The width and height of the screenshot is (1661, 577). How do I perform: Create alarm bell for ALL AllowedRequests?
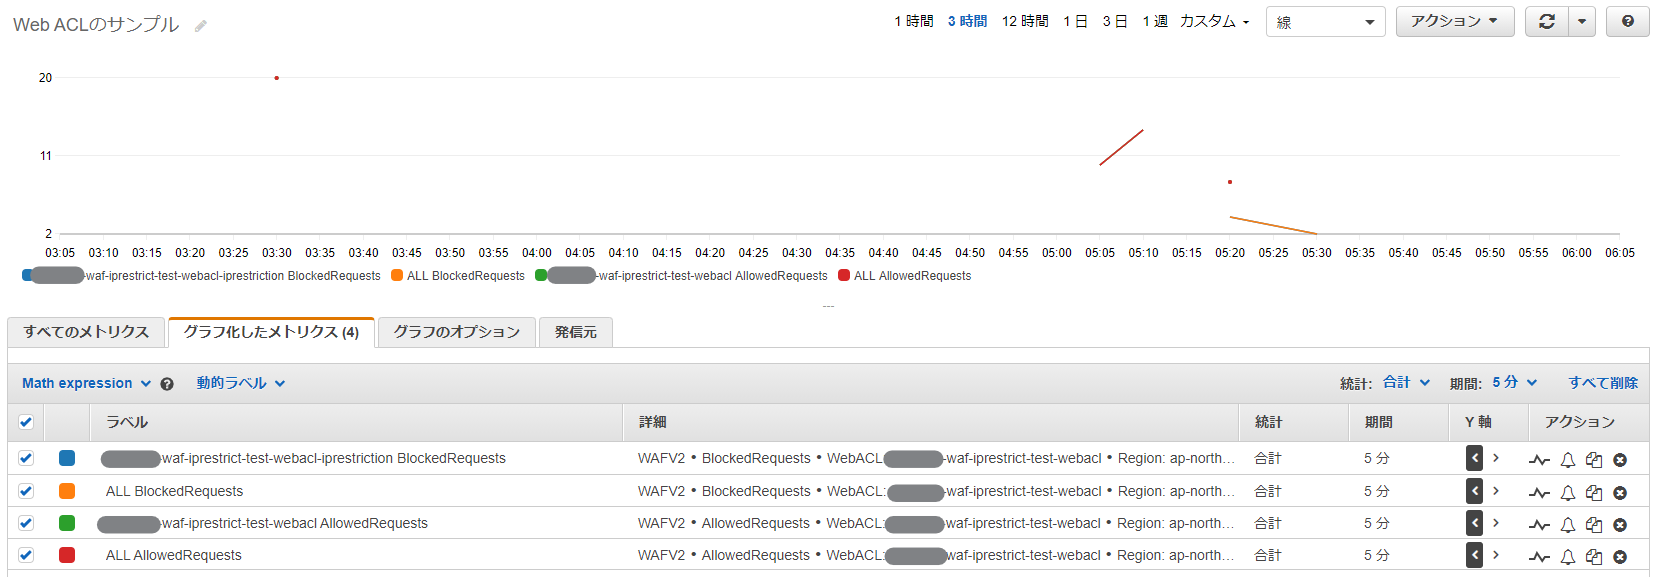pos(1568,557)
